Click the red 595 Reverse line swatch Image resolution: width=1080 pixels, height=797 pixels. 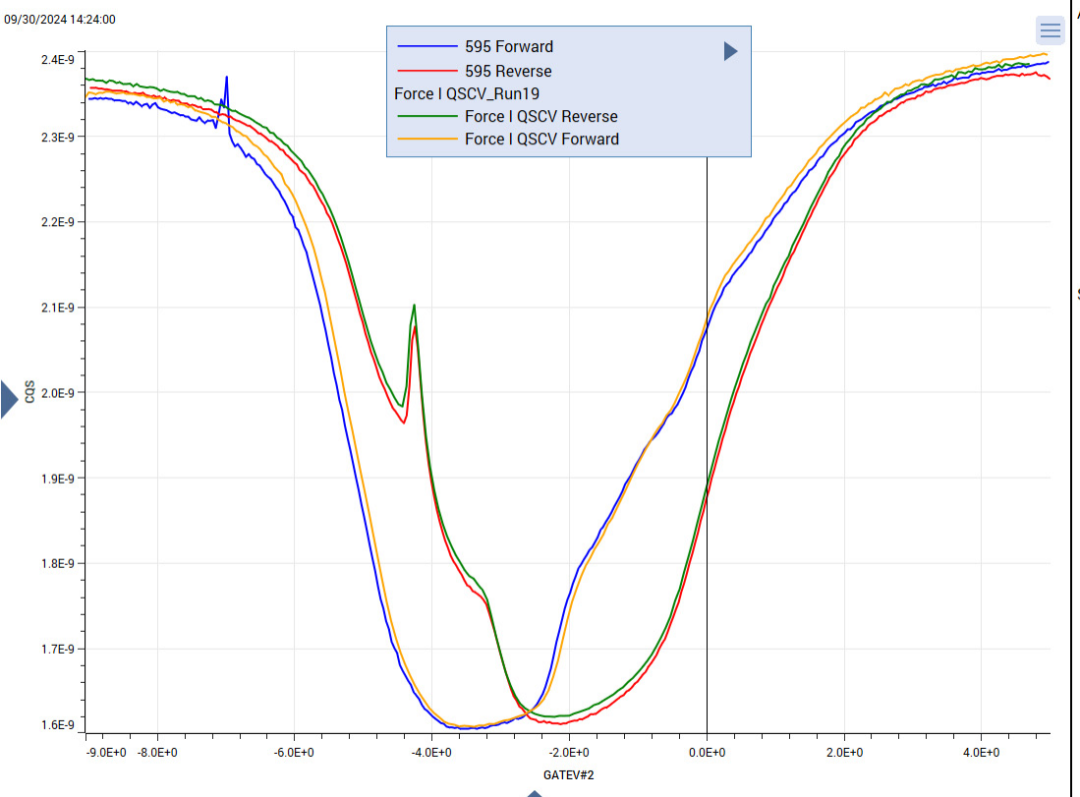[427, 71]
